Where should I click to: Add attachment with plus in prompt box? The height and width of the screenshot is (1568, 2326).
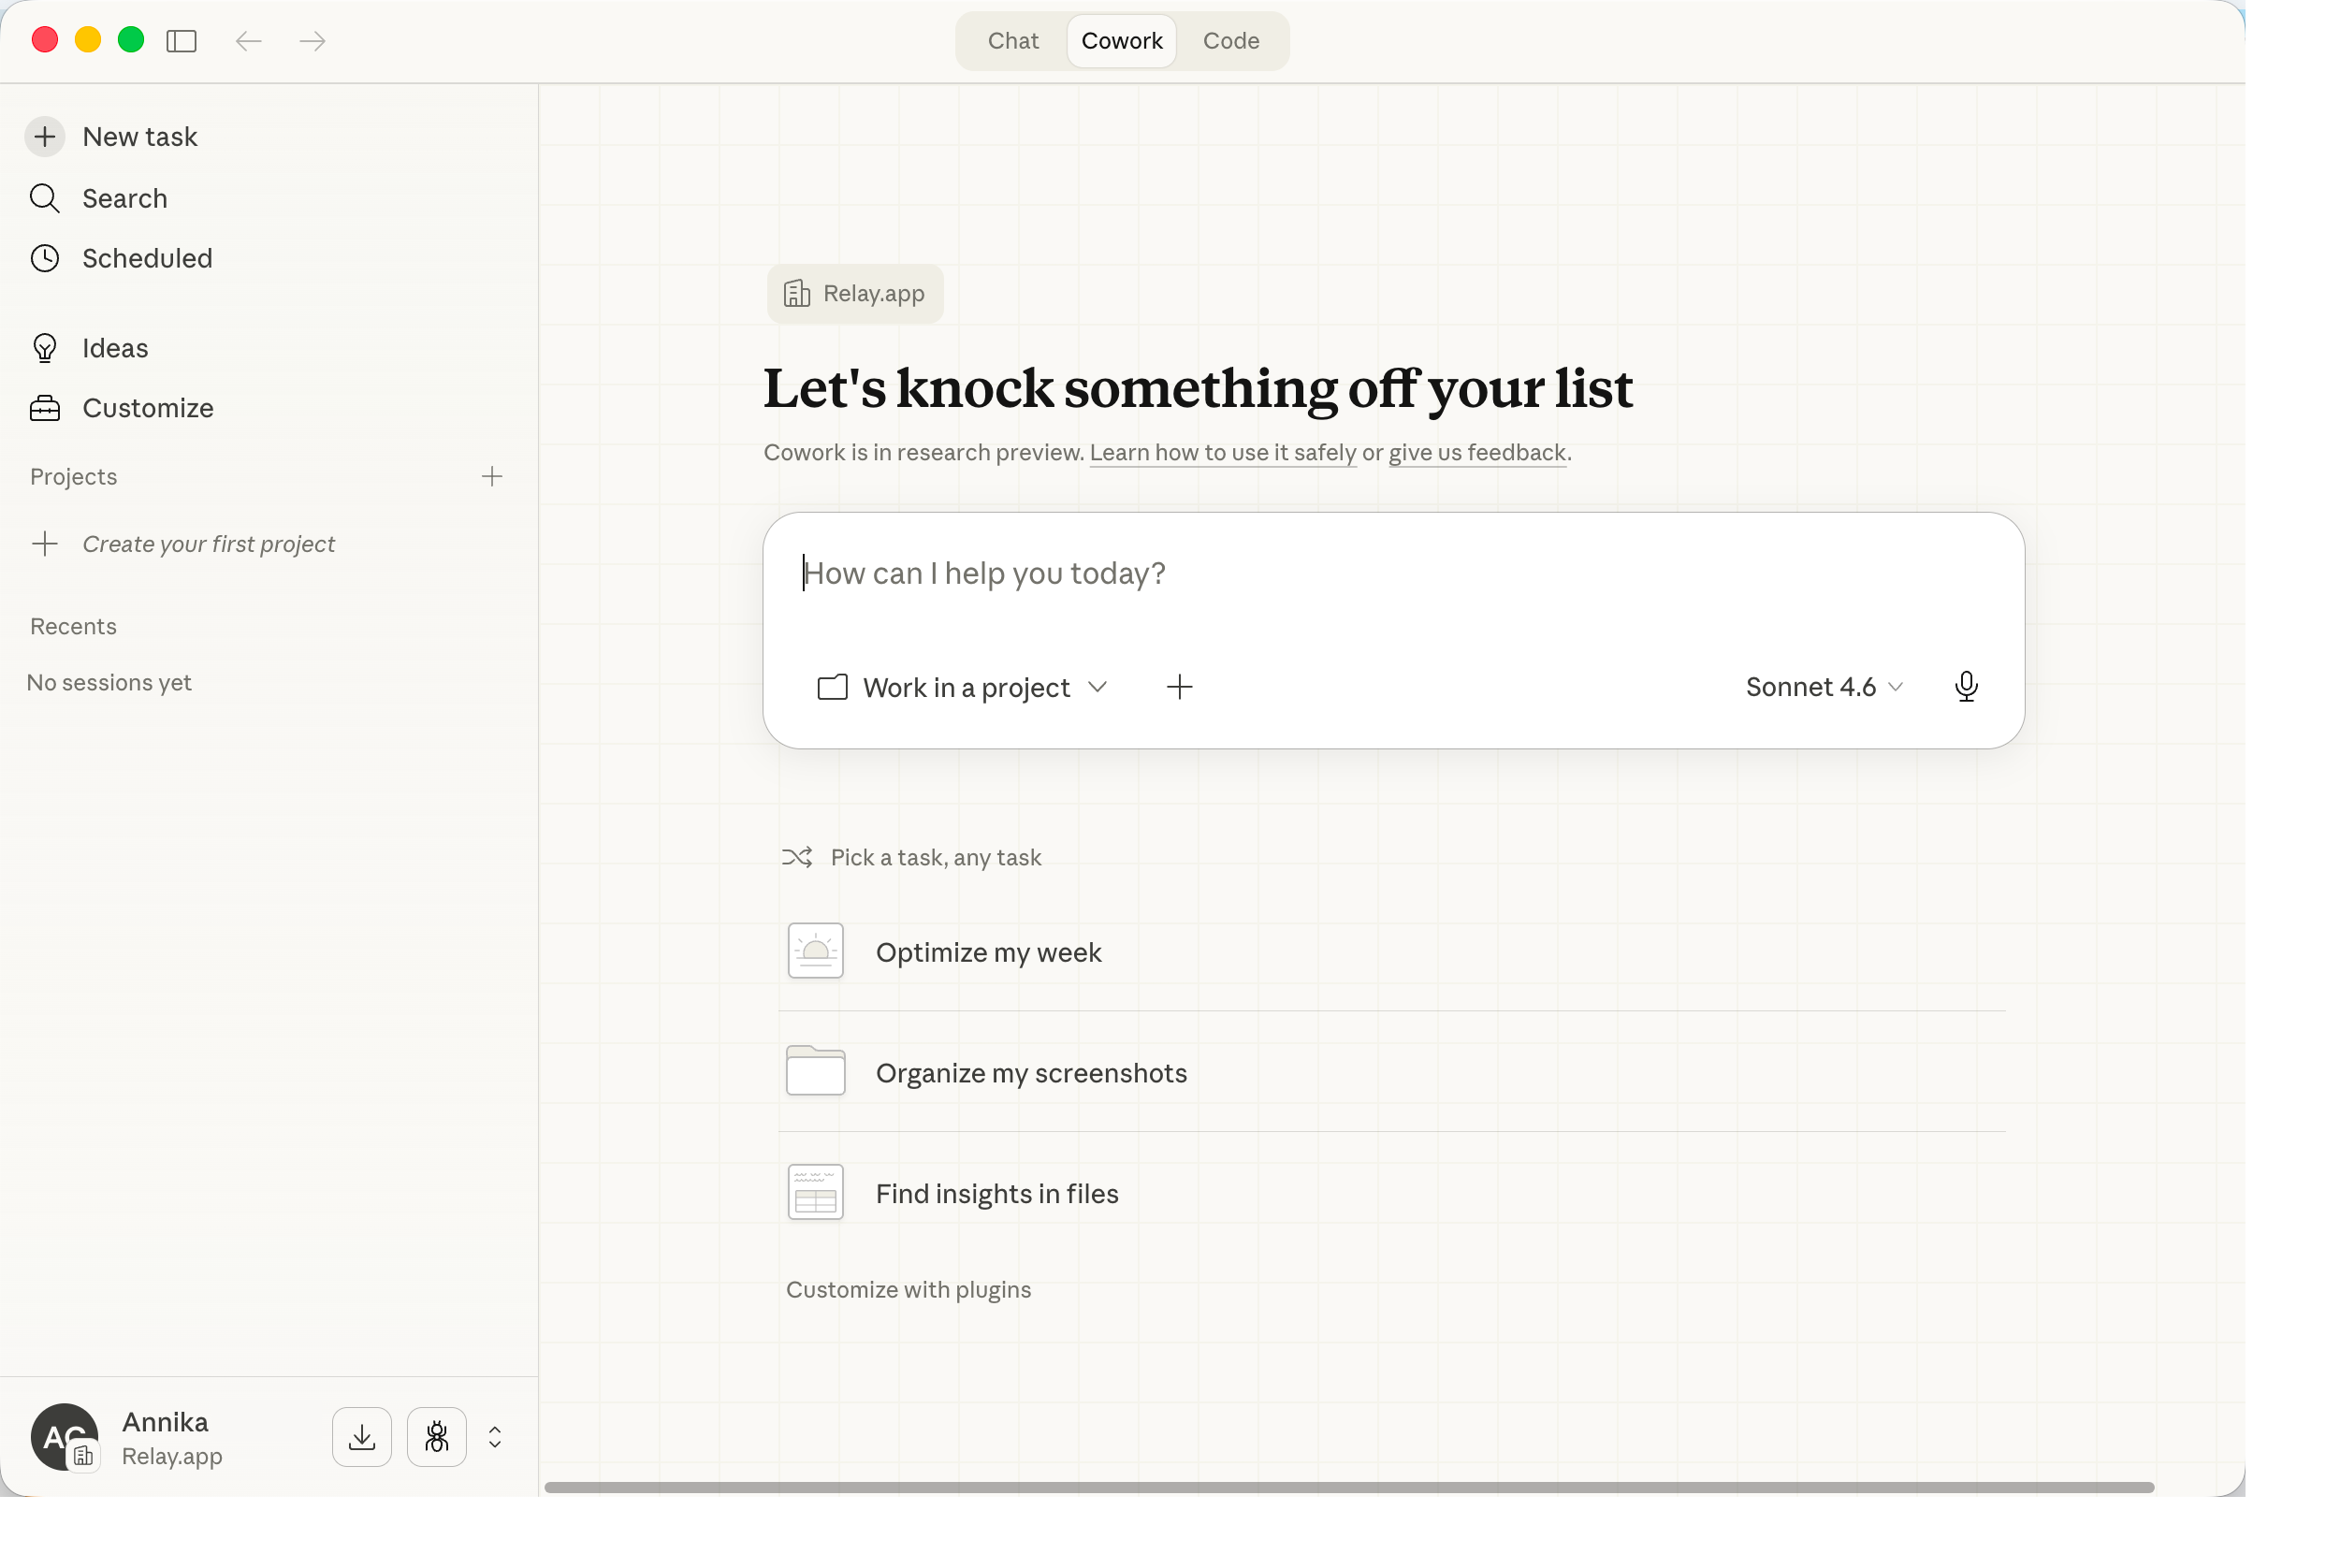point(1179,687)
